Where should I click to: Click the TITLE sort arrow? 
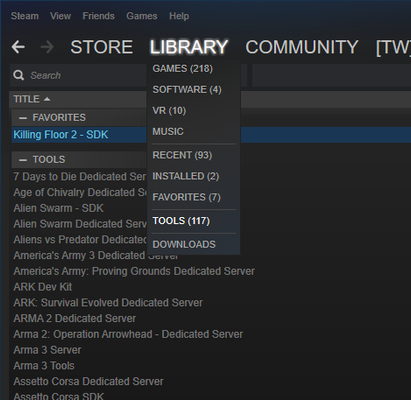pos(47,99)
